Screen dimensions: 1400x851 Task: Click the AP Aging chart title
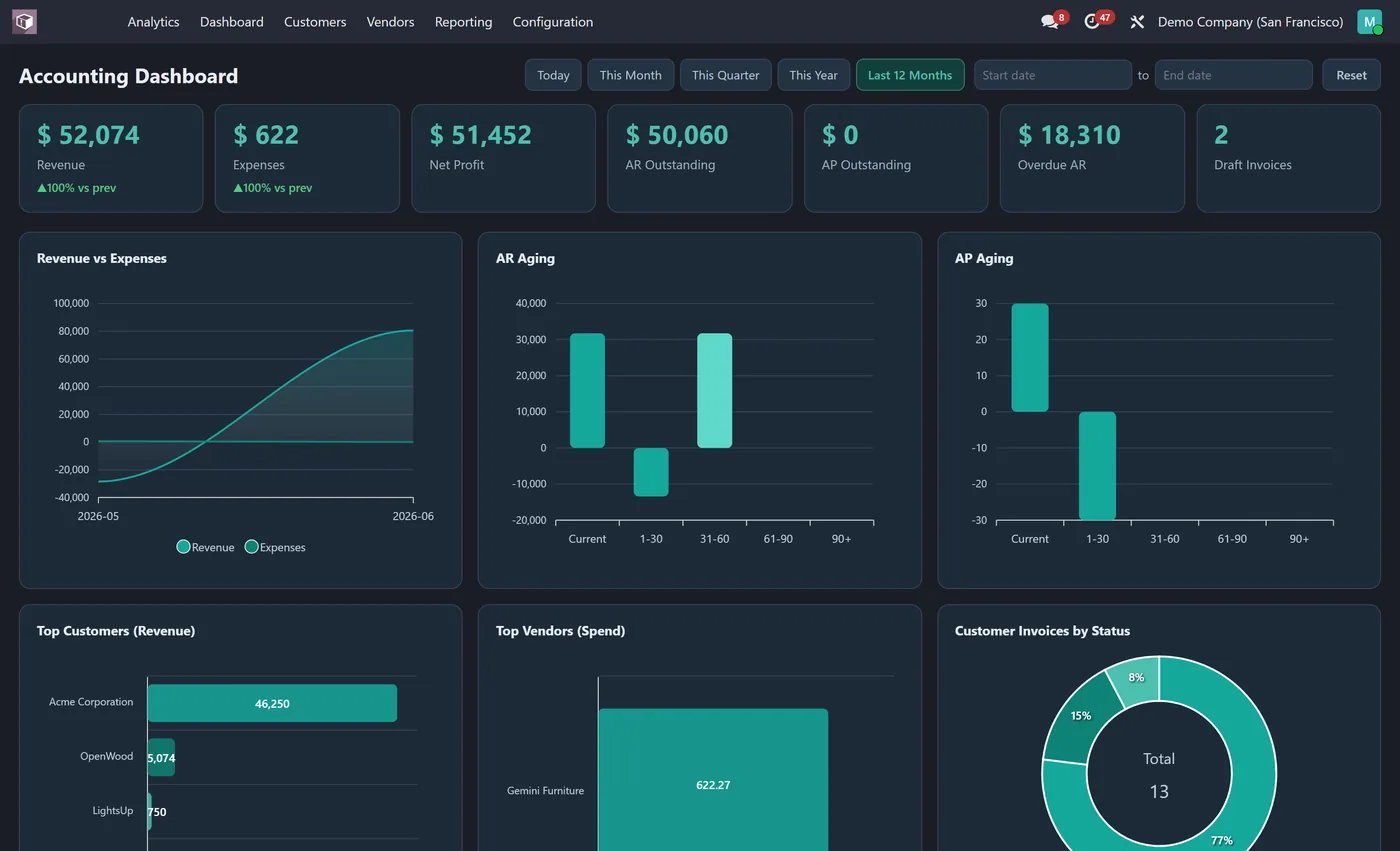(984, 258)
